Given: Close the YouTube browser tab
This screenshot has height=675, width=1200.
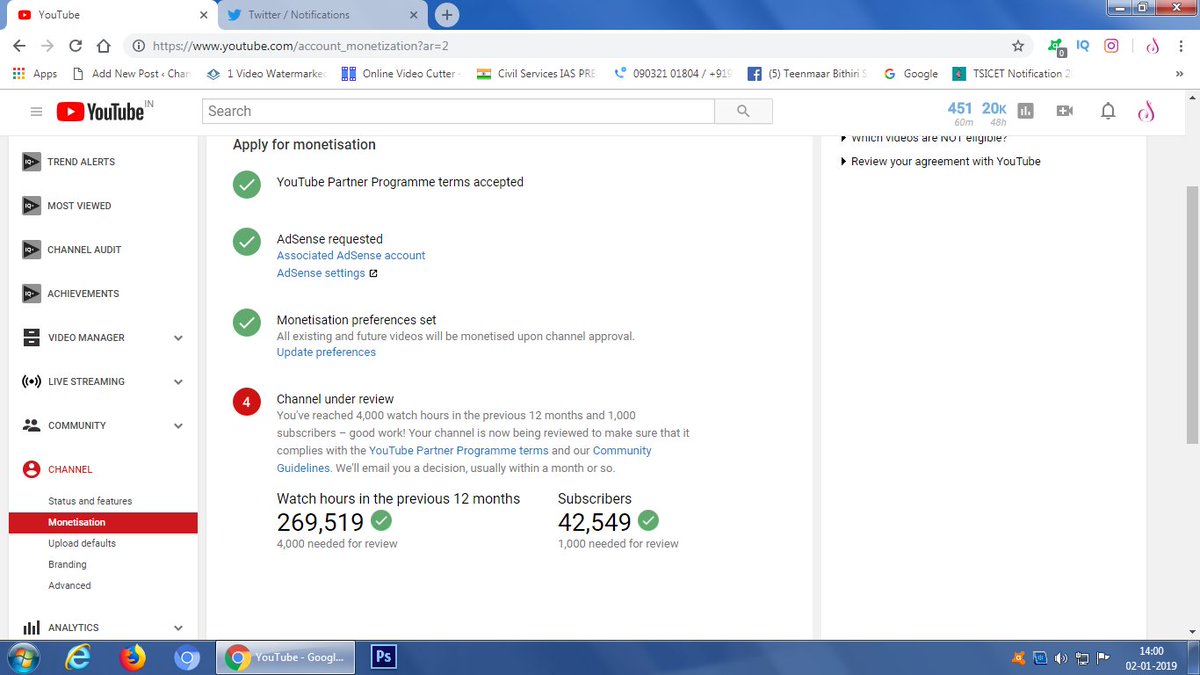Looking at the screenshot, I should tap(203, 15).
